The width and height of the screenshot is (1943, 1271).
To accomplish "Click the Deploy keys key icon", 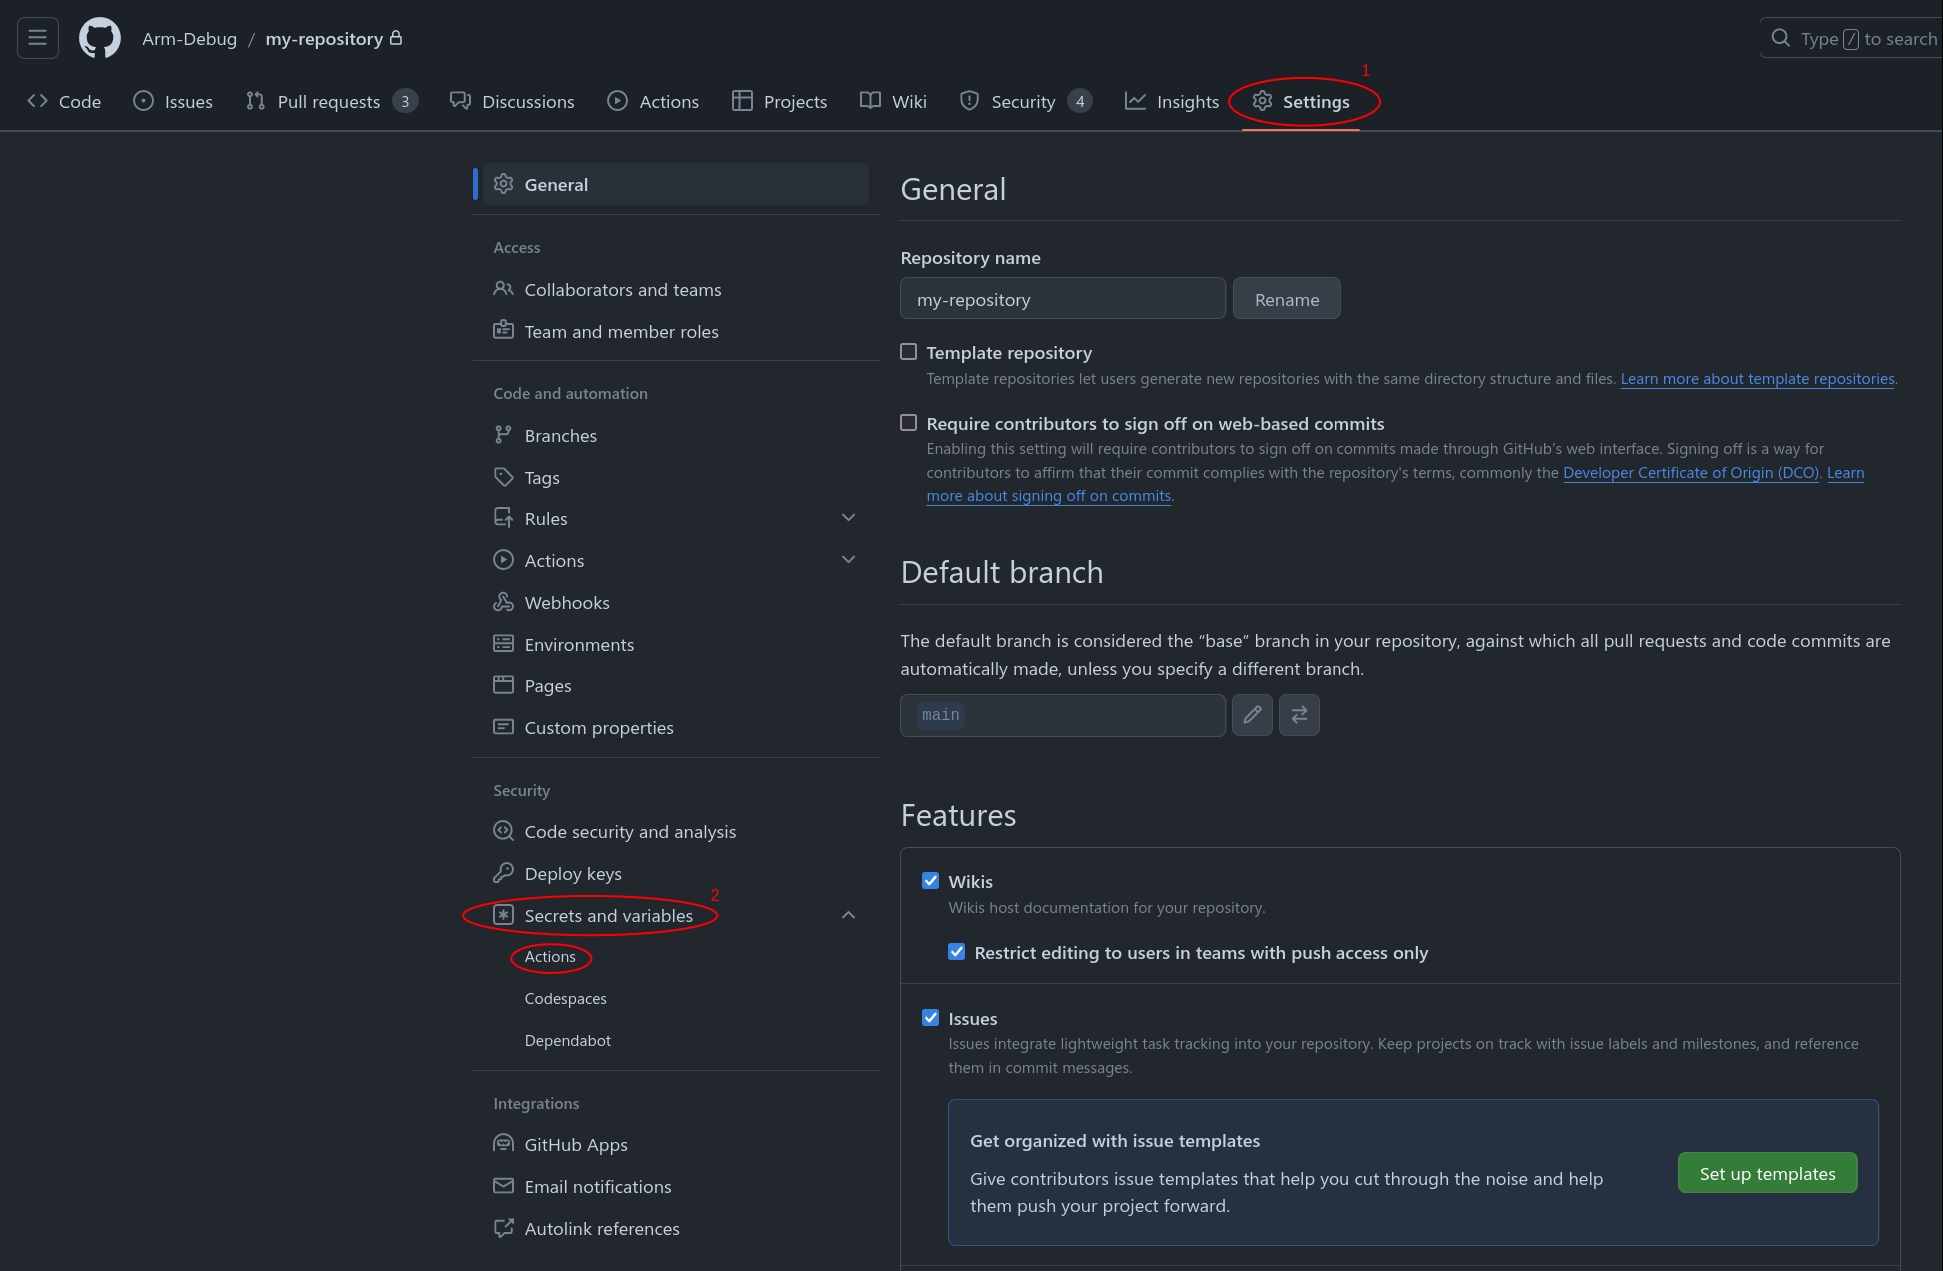I will tap(503, 873).
